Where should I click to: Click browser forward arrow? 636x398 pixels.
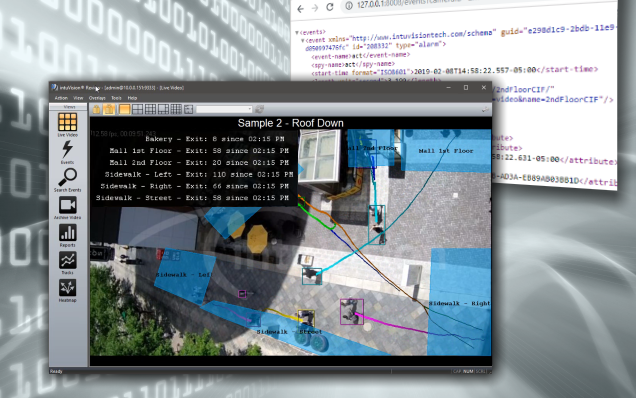click(x=315, y=8)
